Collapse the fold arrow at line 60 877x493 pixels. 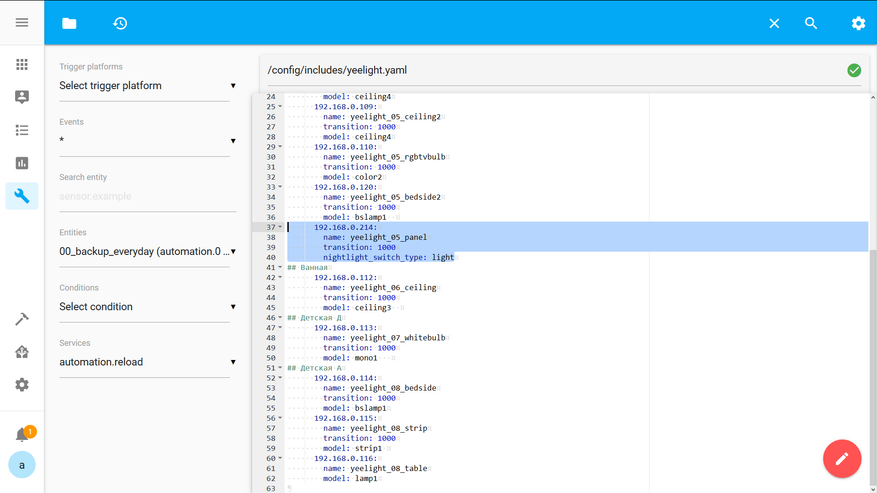click(280, 458)
